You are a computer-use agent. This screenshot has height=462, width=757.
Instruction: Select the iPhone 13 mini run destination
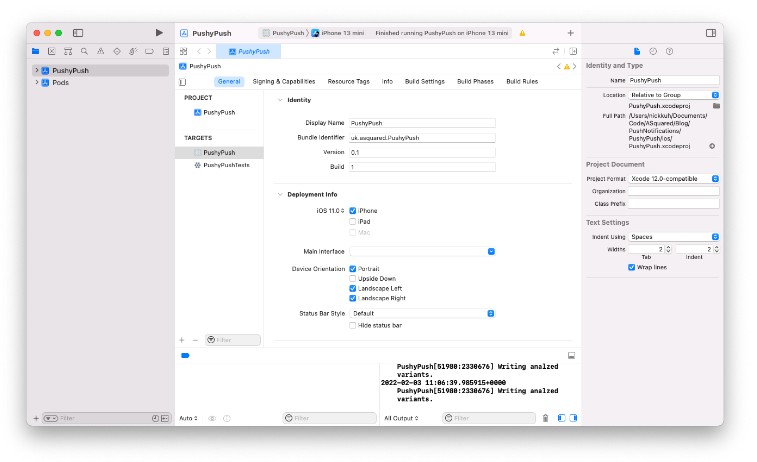click(x=337, y=33)
